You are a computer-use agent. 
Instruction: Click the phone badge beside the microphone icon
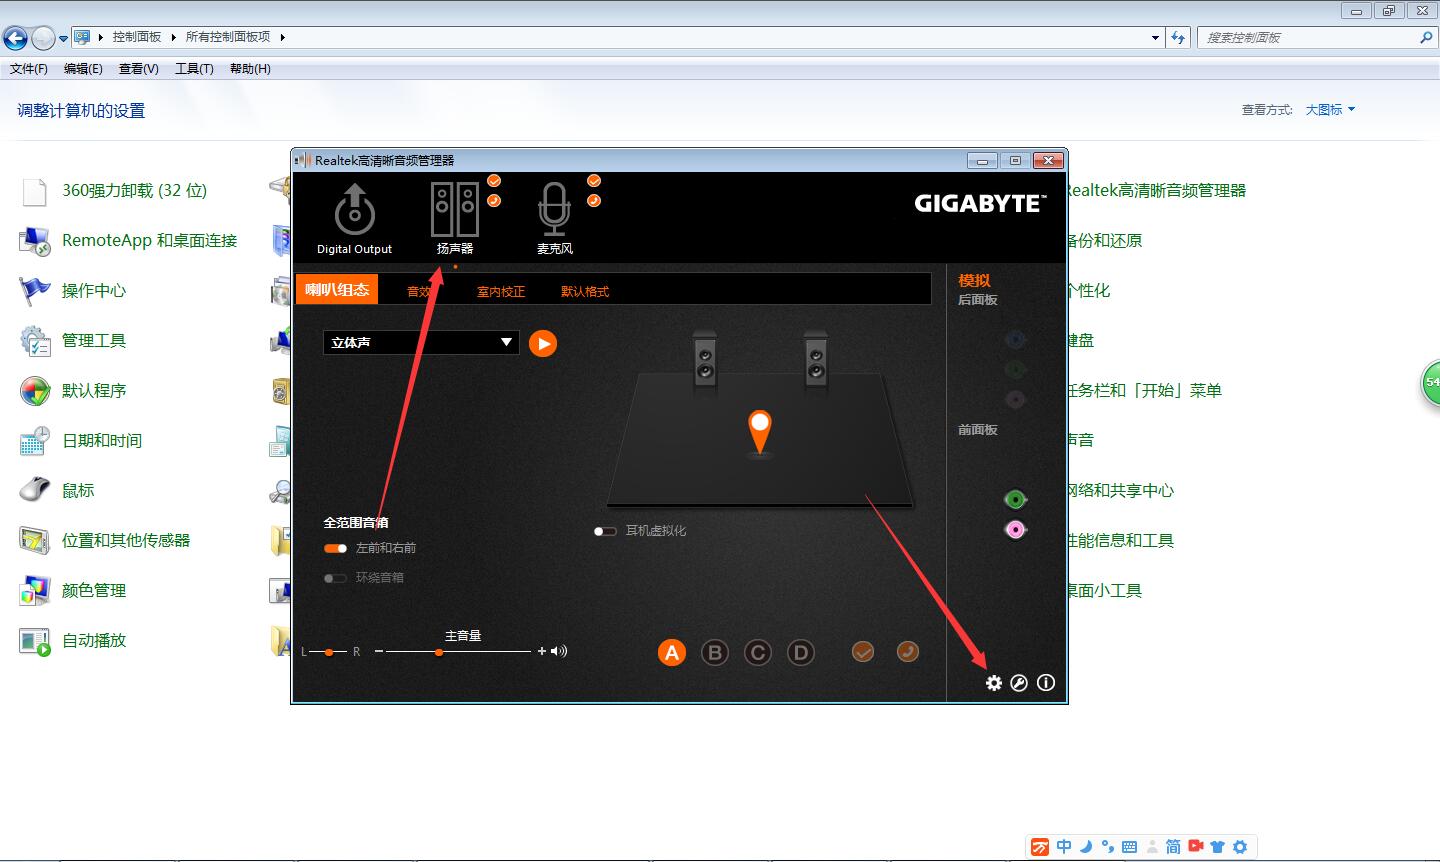(x=594, y=200)
